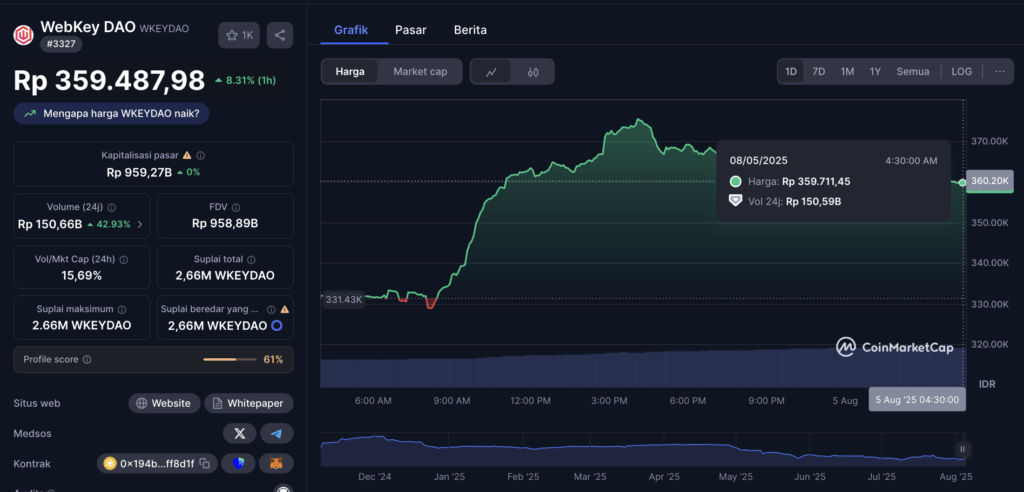Click info icon next to FDV
This screenshot has width=1024, height=492.
238,207
